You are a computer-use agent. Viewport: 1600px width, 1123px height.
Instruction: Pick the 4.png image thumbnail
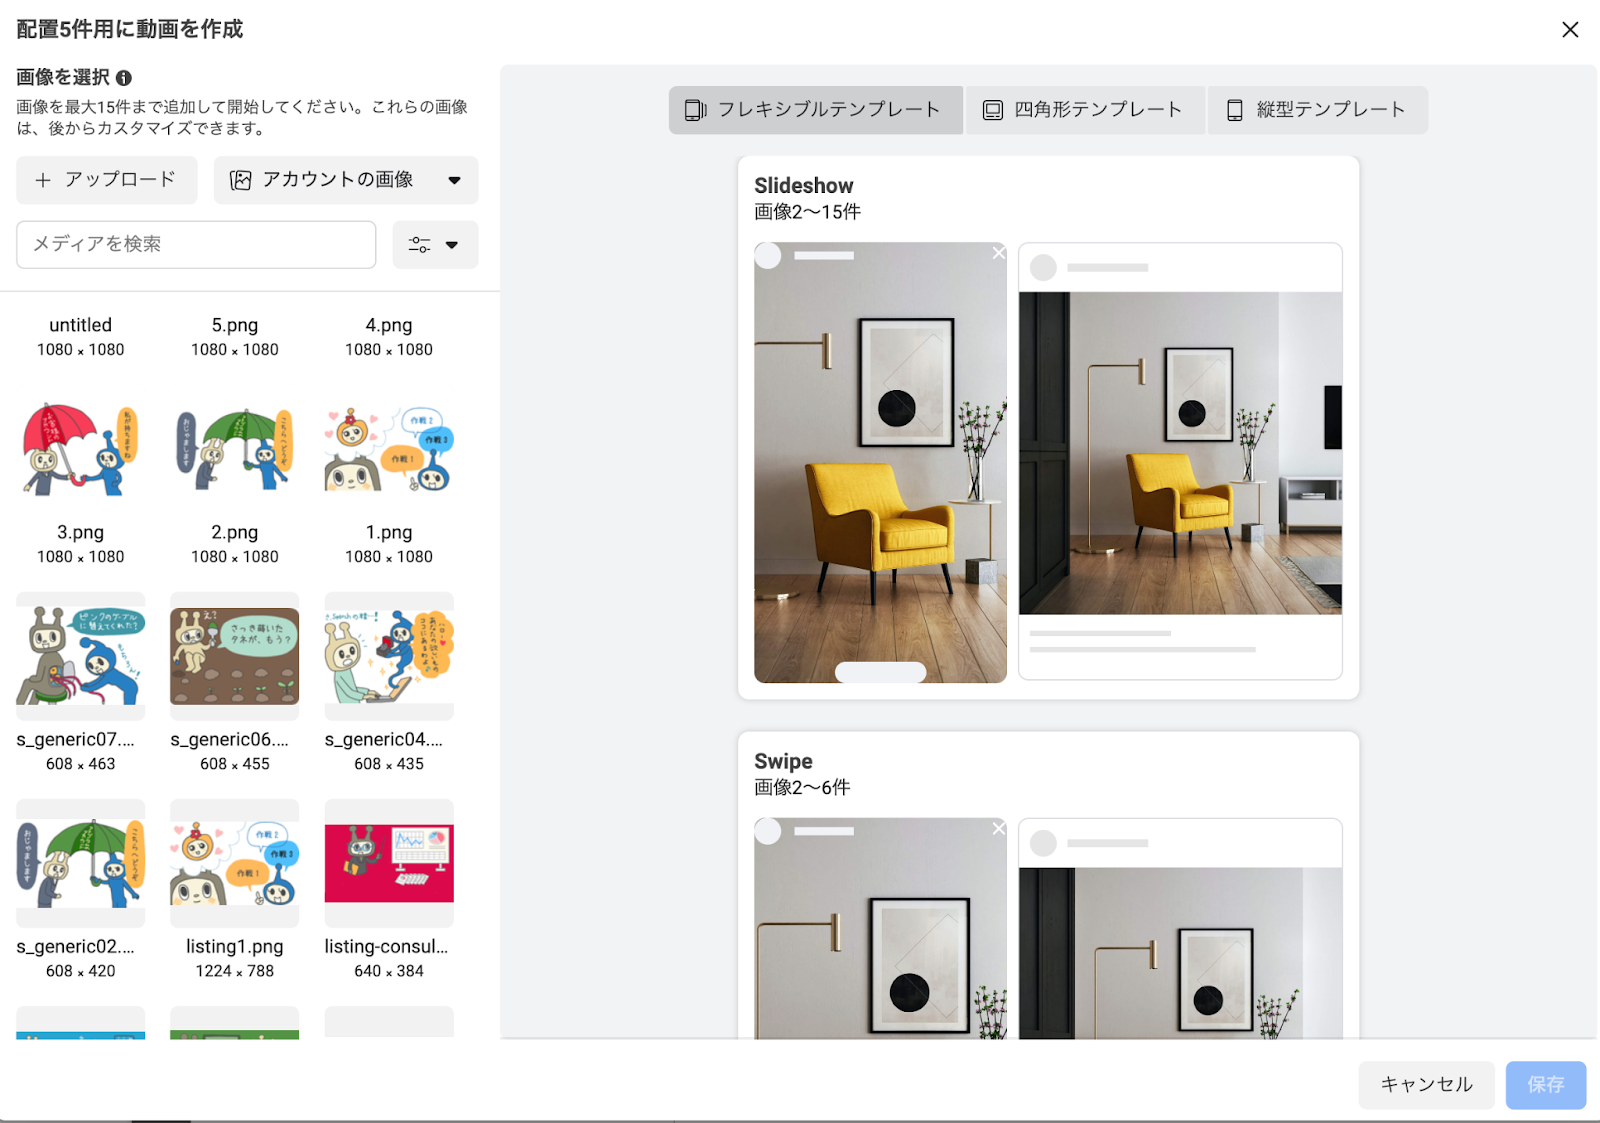(389, 449)
